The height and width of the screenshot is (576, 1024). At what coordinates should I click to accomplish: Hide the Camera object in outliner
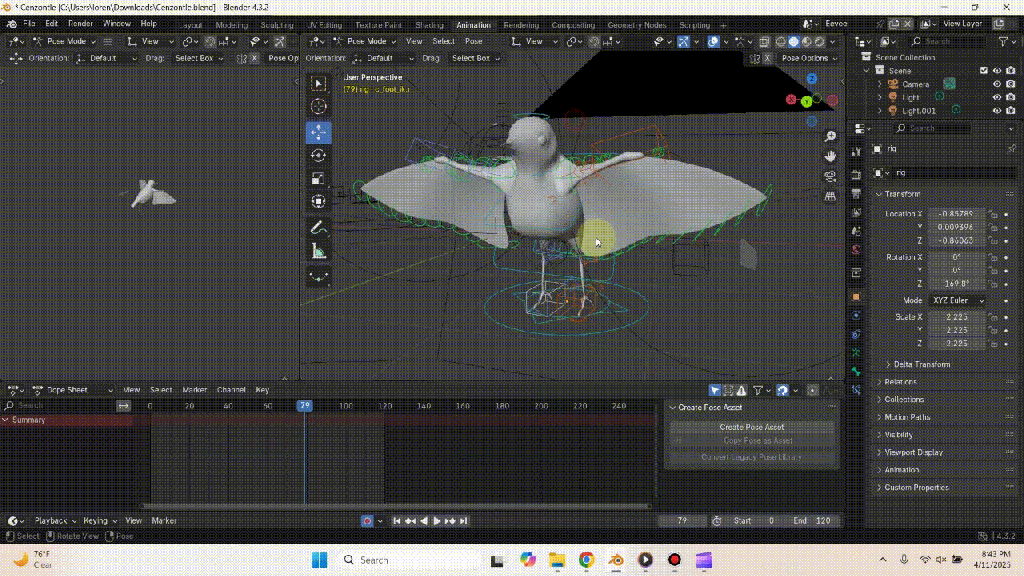pos(996,84)
